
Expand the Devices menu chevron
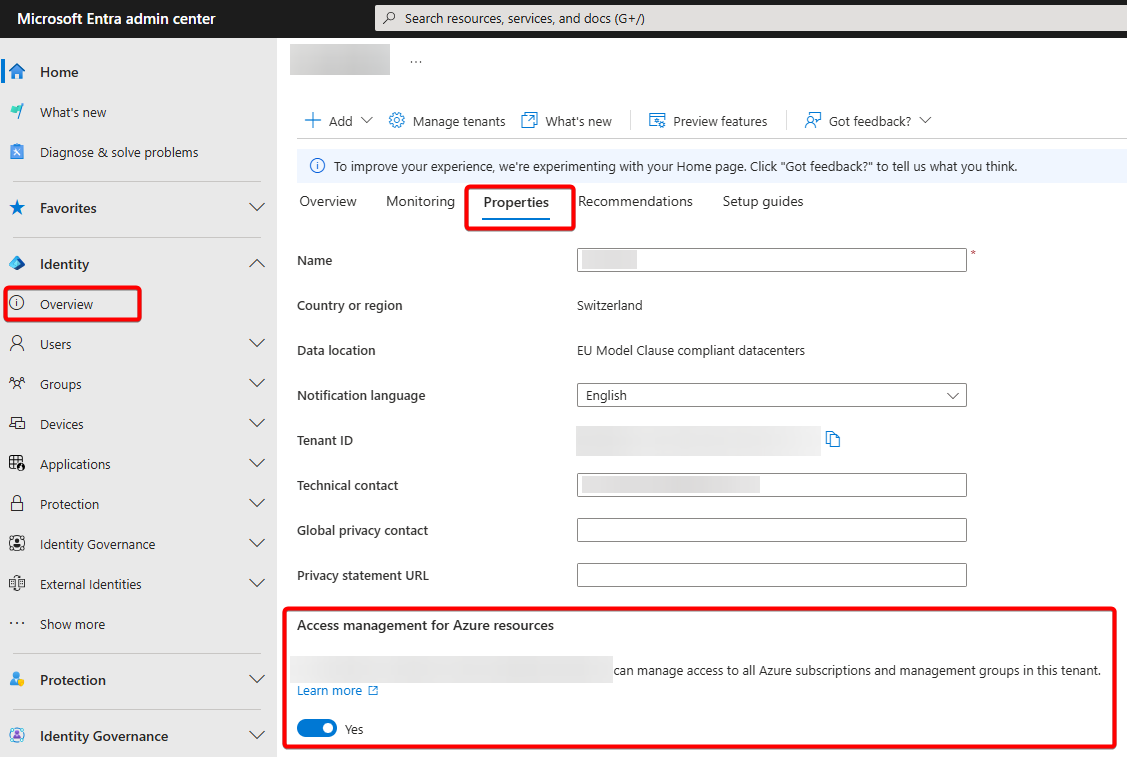(x=257, y=423)
